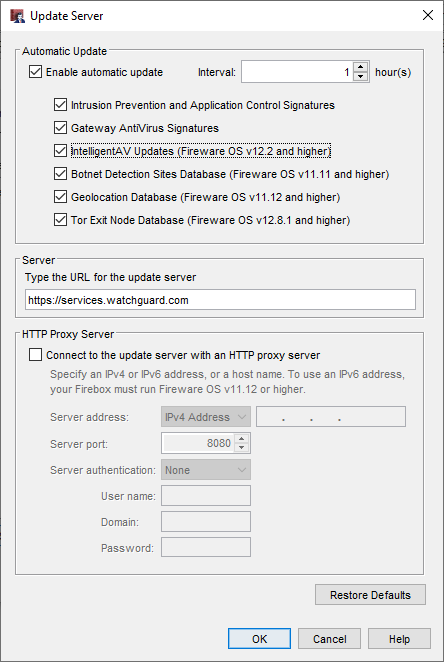Click the 'Interval:' label
The width and height of the screenshot is (444, 662).
pos(217,72)
